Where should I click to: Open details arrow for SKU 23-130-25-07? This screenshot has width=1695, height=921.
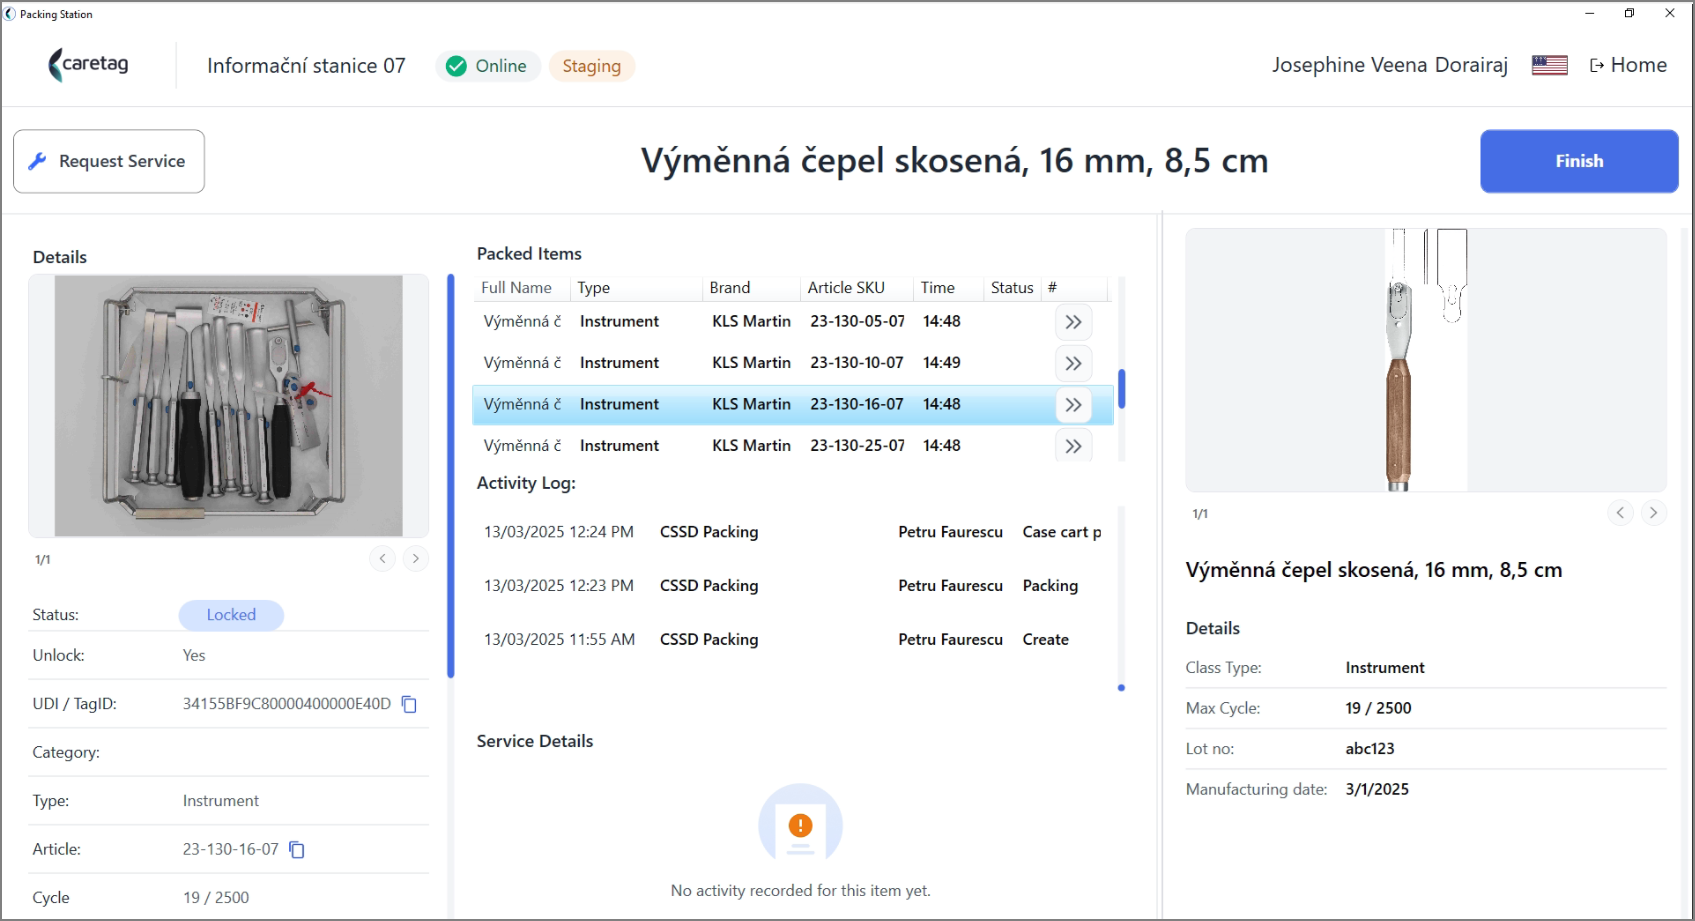tap(1073, 446)
